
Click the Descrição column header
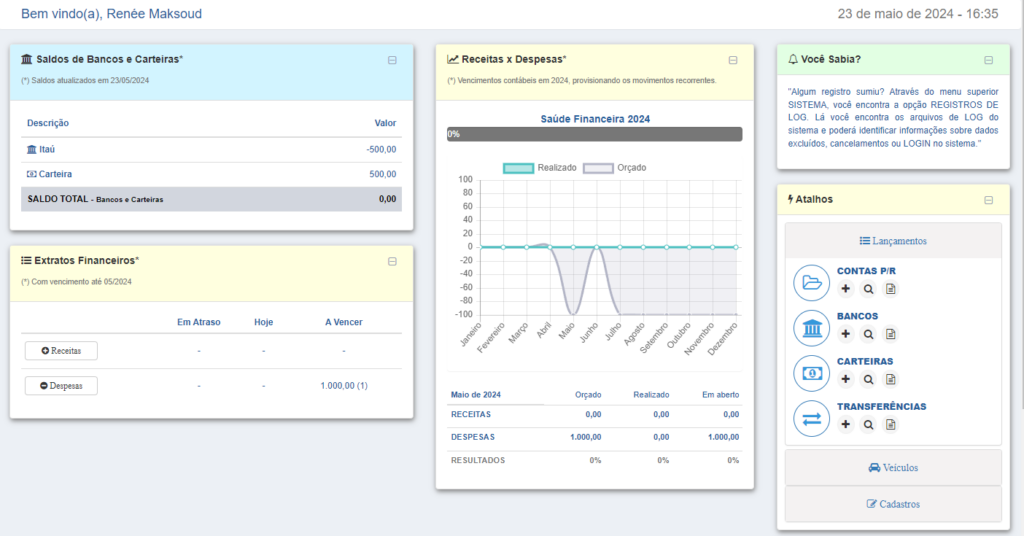click(48, 123)
